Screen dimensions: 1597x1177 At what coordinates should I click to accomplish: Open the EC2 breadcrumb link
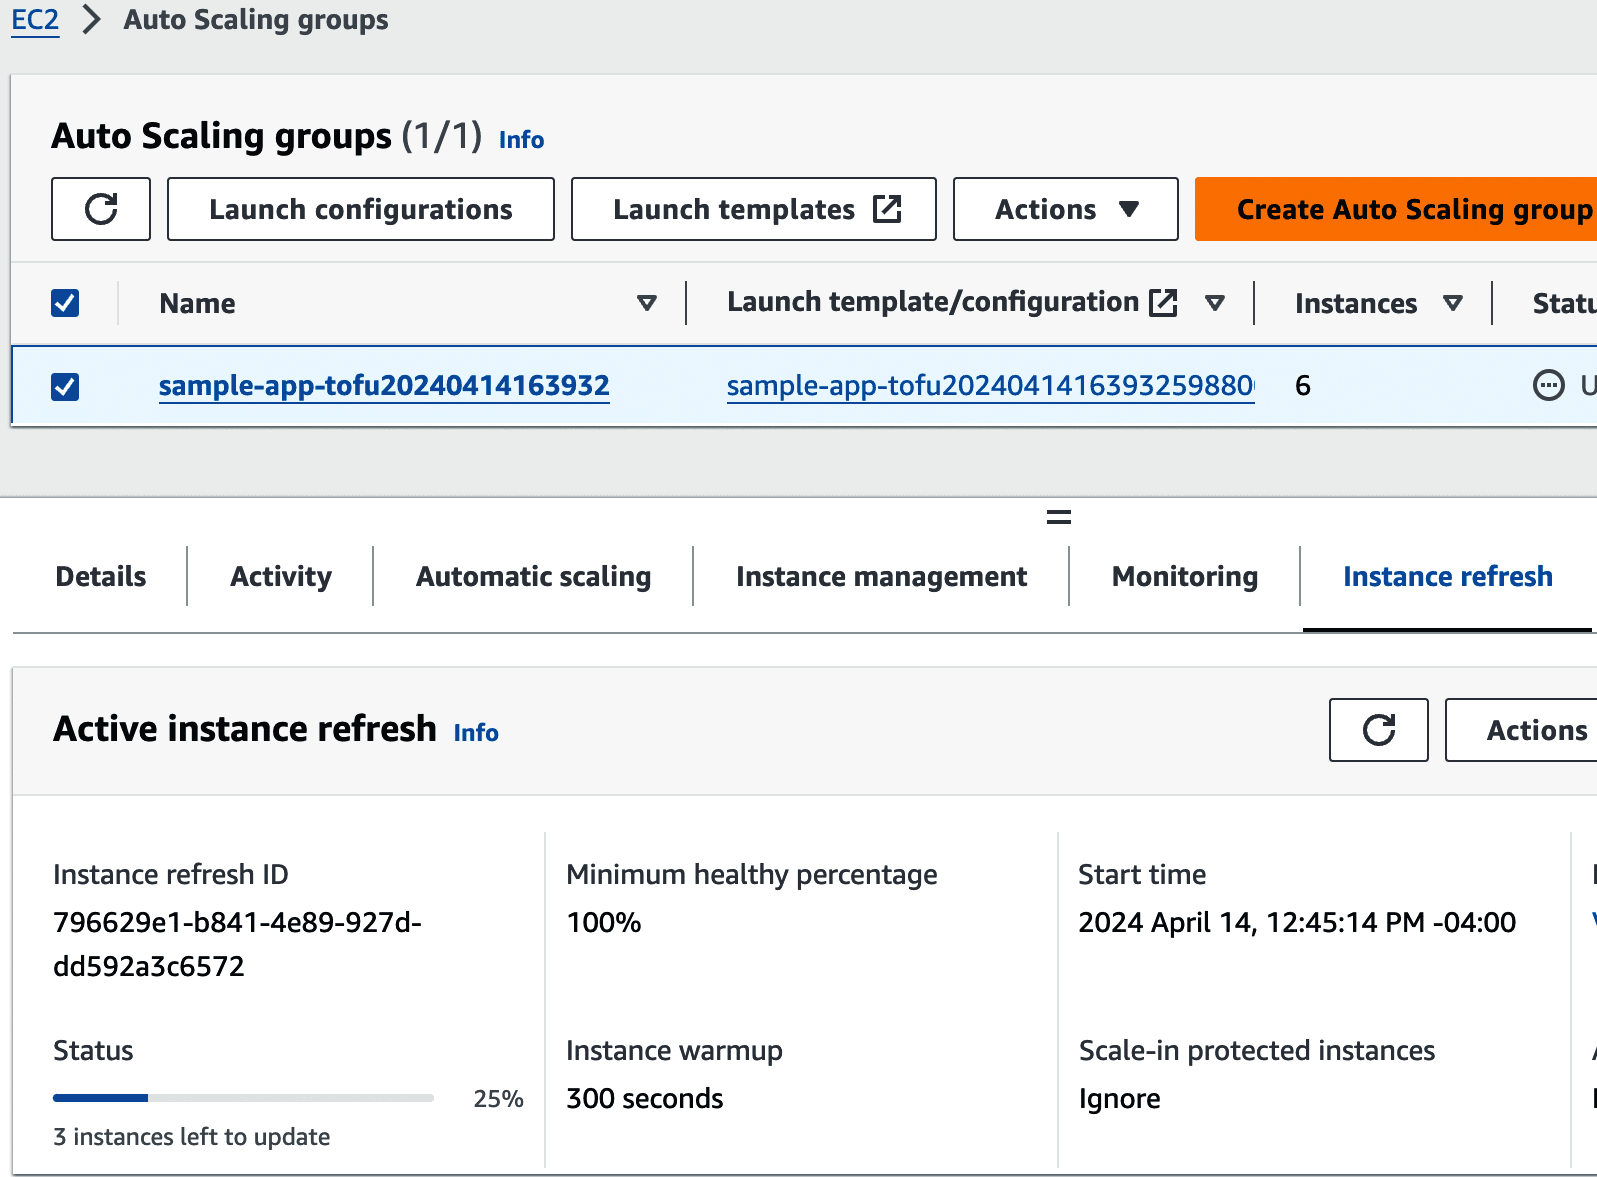35,19
